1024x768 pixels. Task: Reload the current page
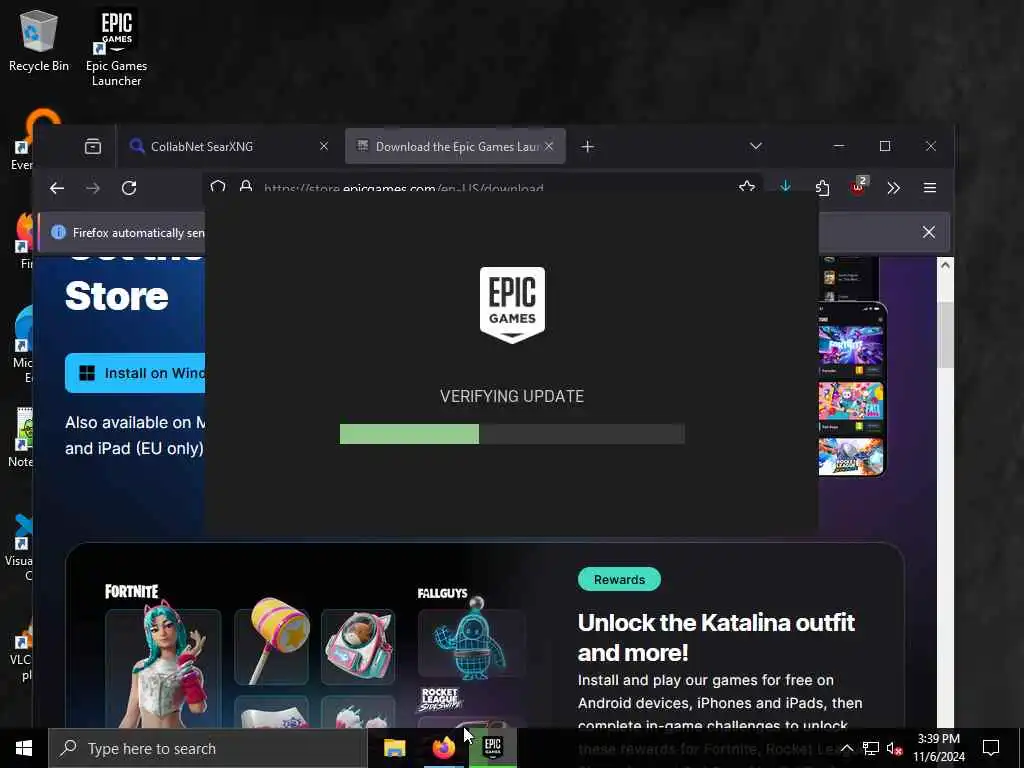point(129,188)
